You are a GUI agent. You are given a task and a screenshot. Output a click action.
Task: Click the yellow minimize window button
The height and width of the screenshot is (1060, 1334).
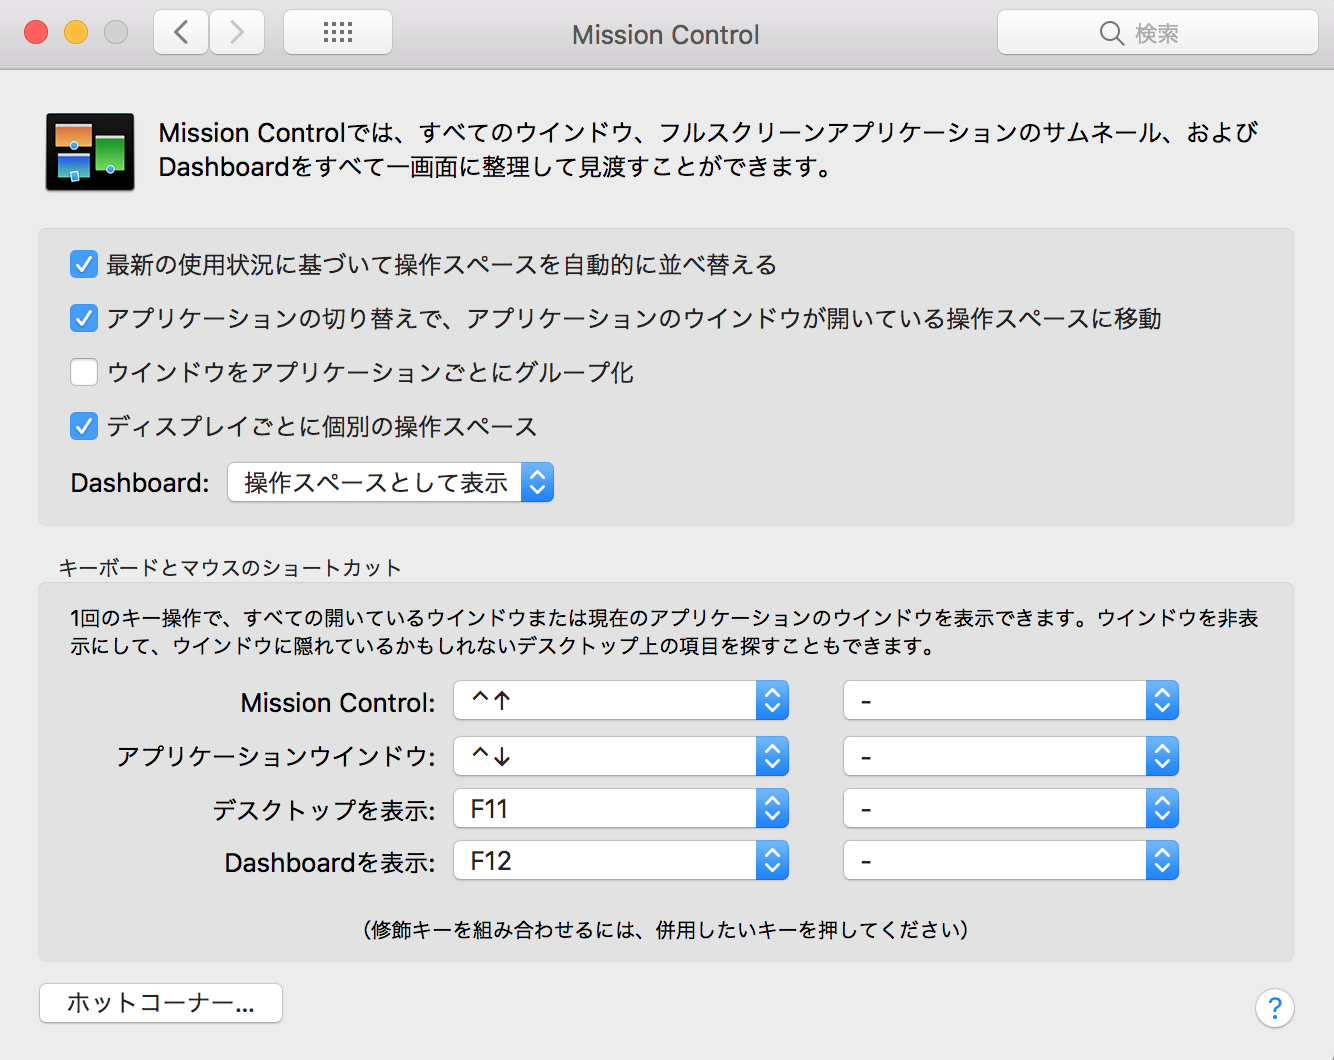pos(76,33)
